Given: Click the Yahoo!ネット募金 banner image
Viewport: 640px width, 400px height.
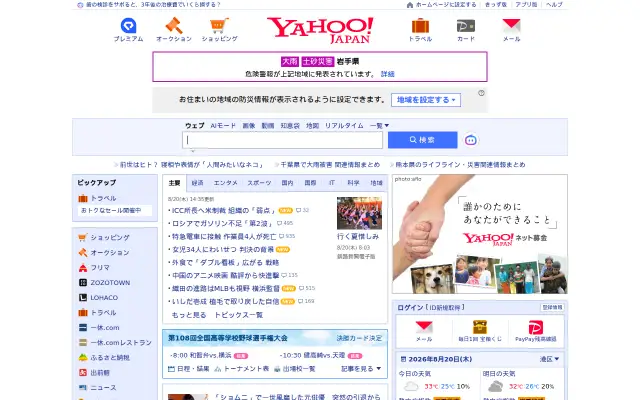Looking at the screenshot, I should 480,234.
